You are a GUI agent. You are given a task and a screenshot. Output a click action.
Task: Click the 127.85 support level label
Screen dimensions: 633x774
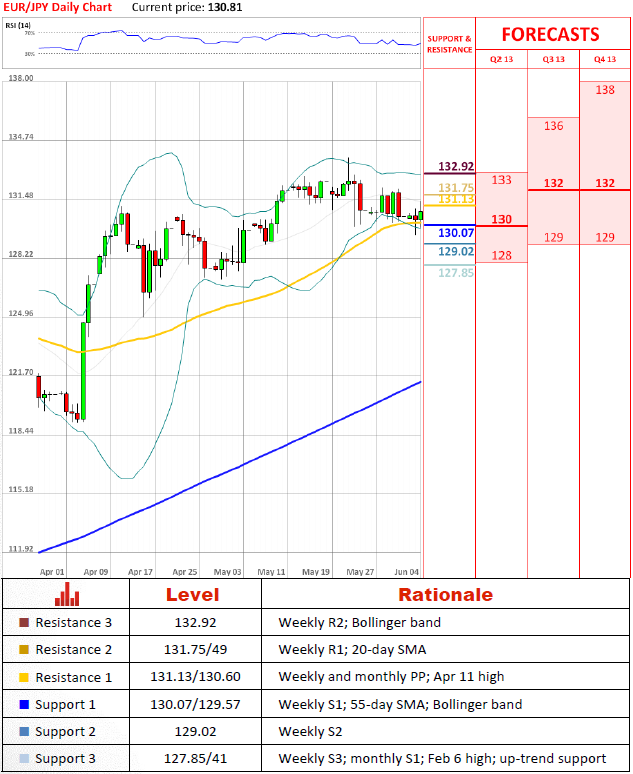[456, 273]
